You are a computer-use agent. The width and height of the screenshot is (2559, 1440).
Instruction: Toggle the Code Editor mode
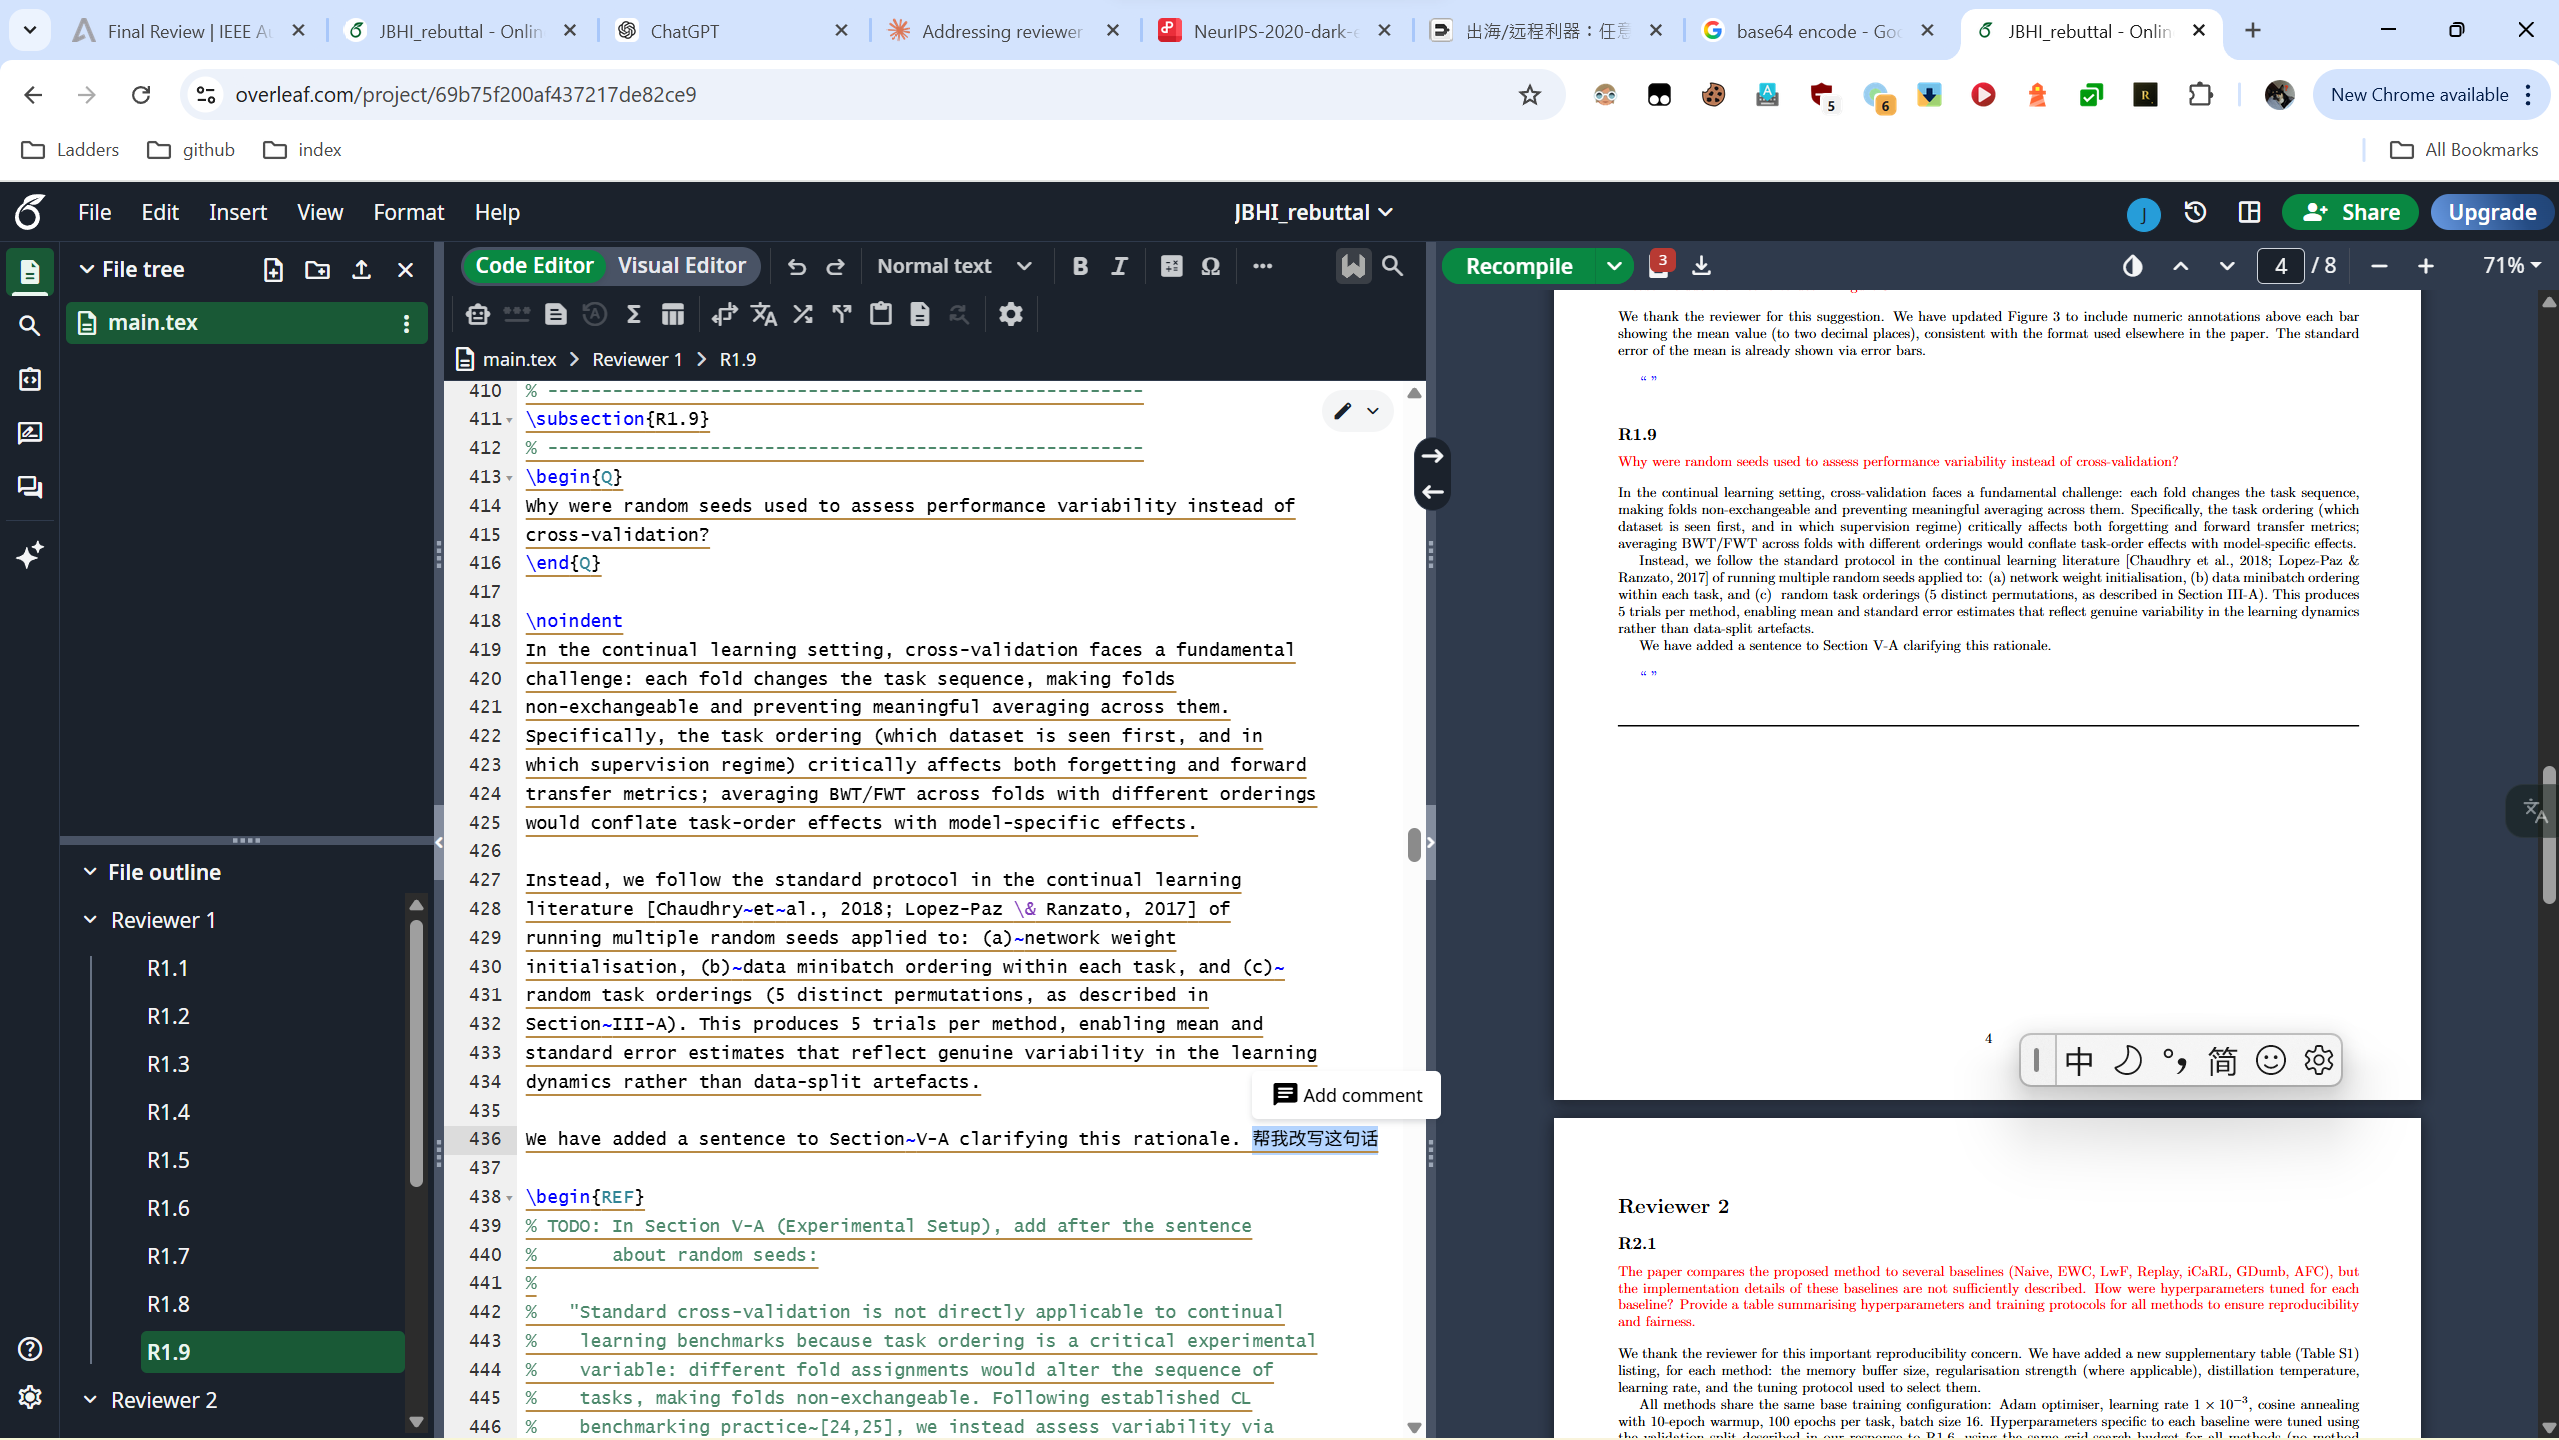[534, 266]
